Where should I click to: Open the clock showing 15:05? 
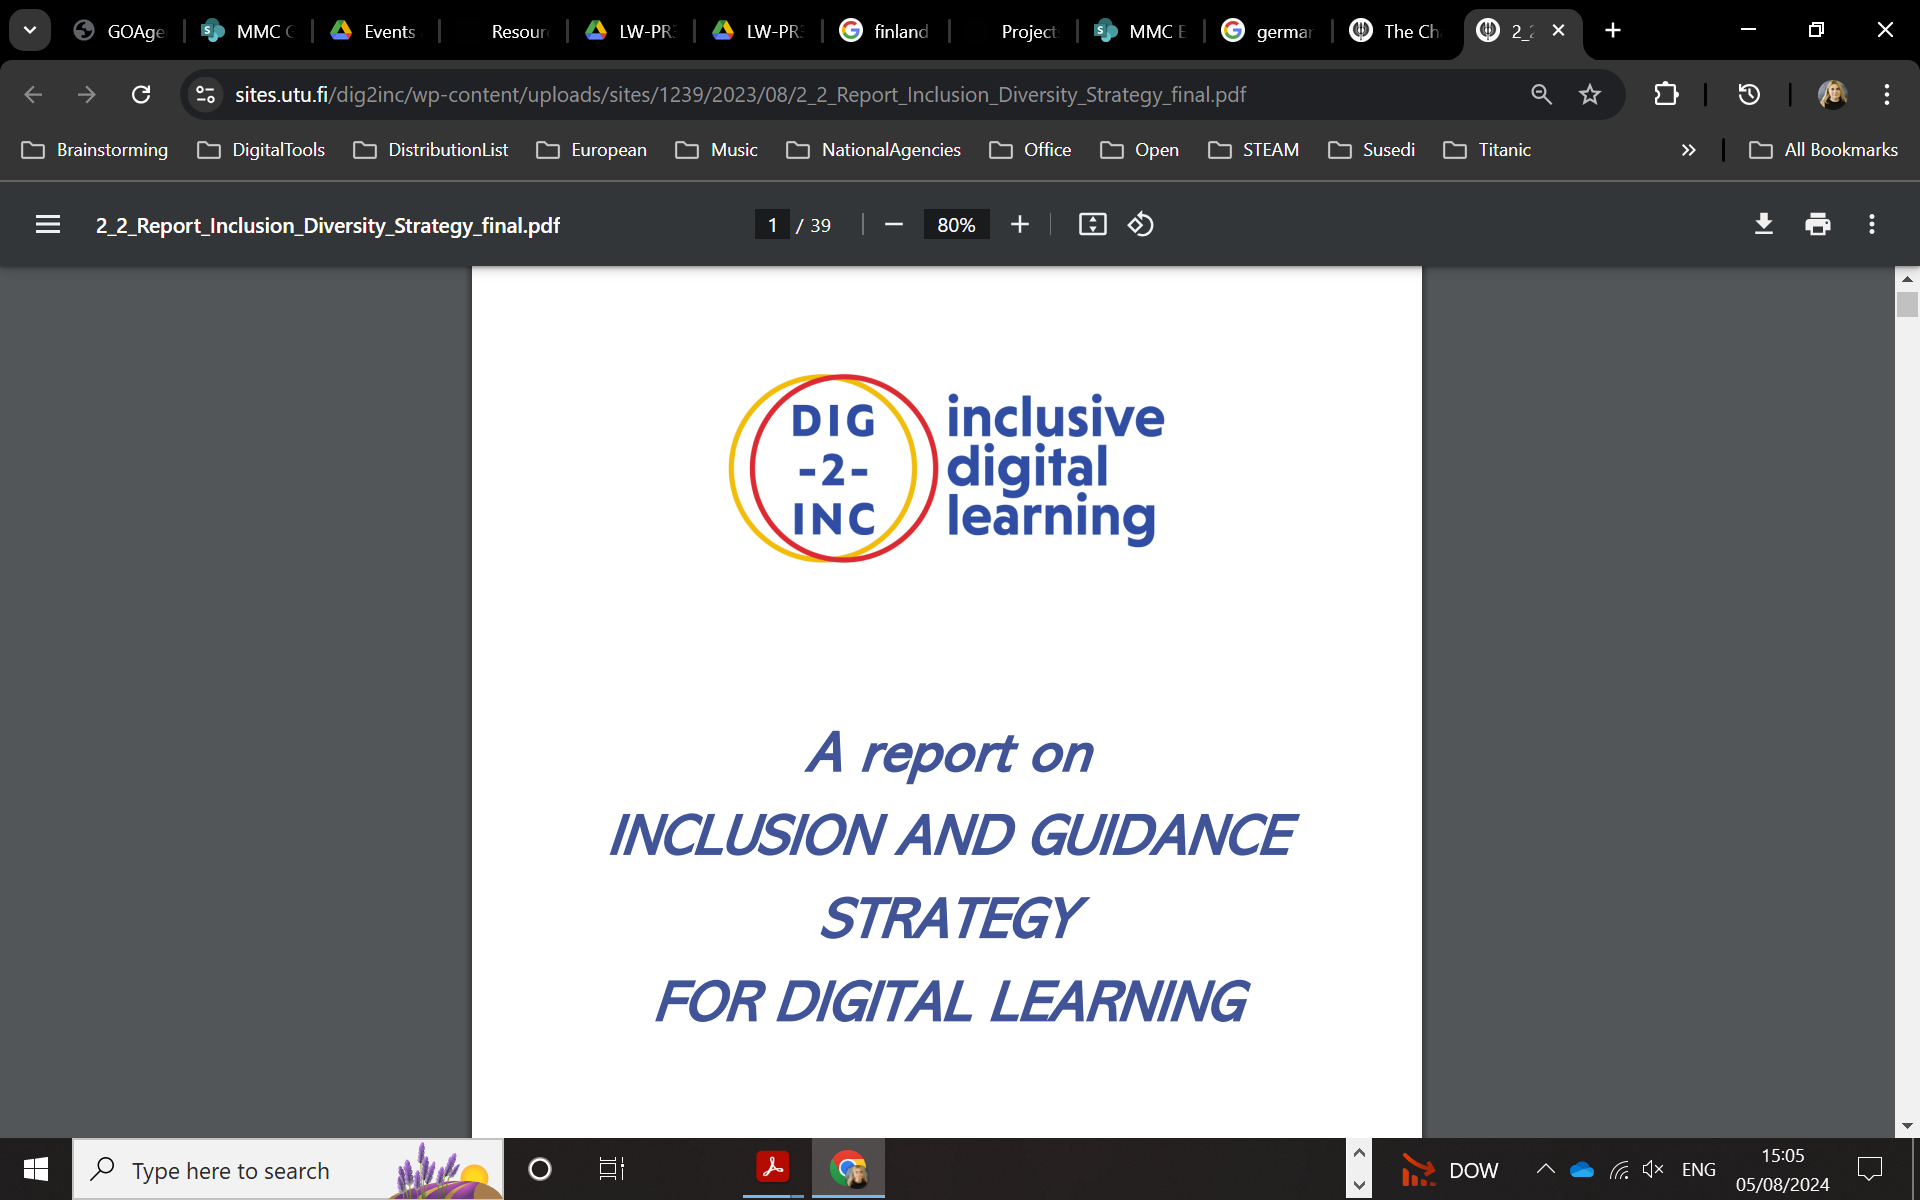(x=1782, y=1169)
